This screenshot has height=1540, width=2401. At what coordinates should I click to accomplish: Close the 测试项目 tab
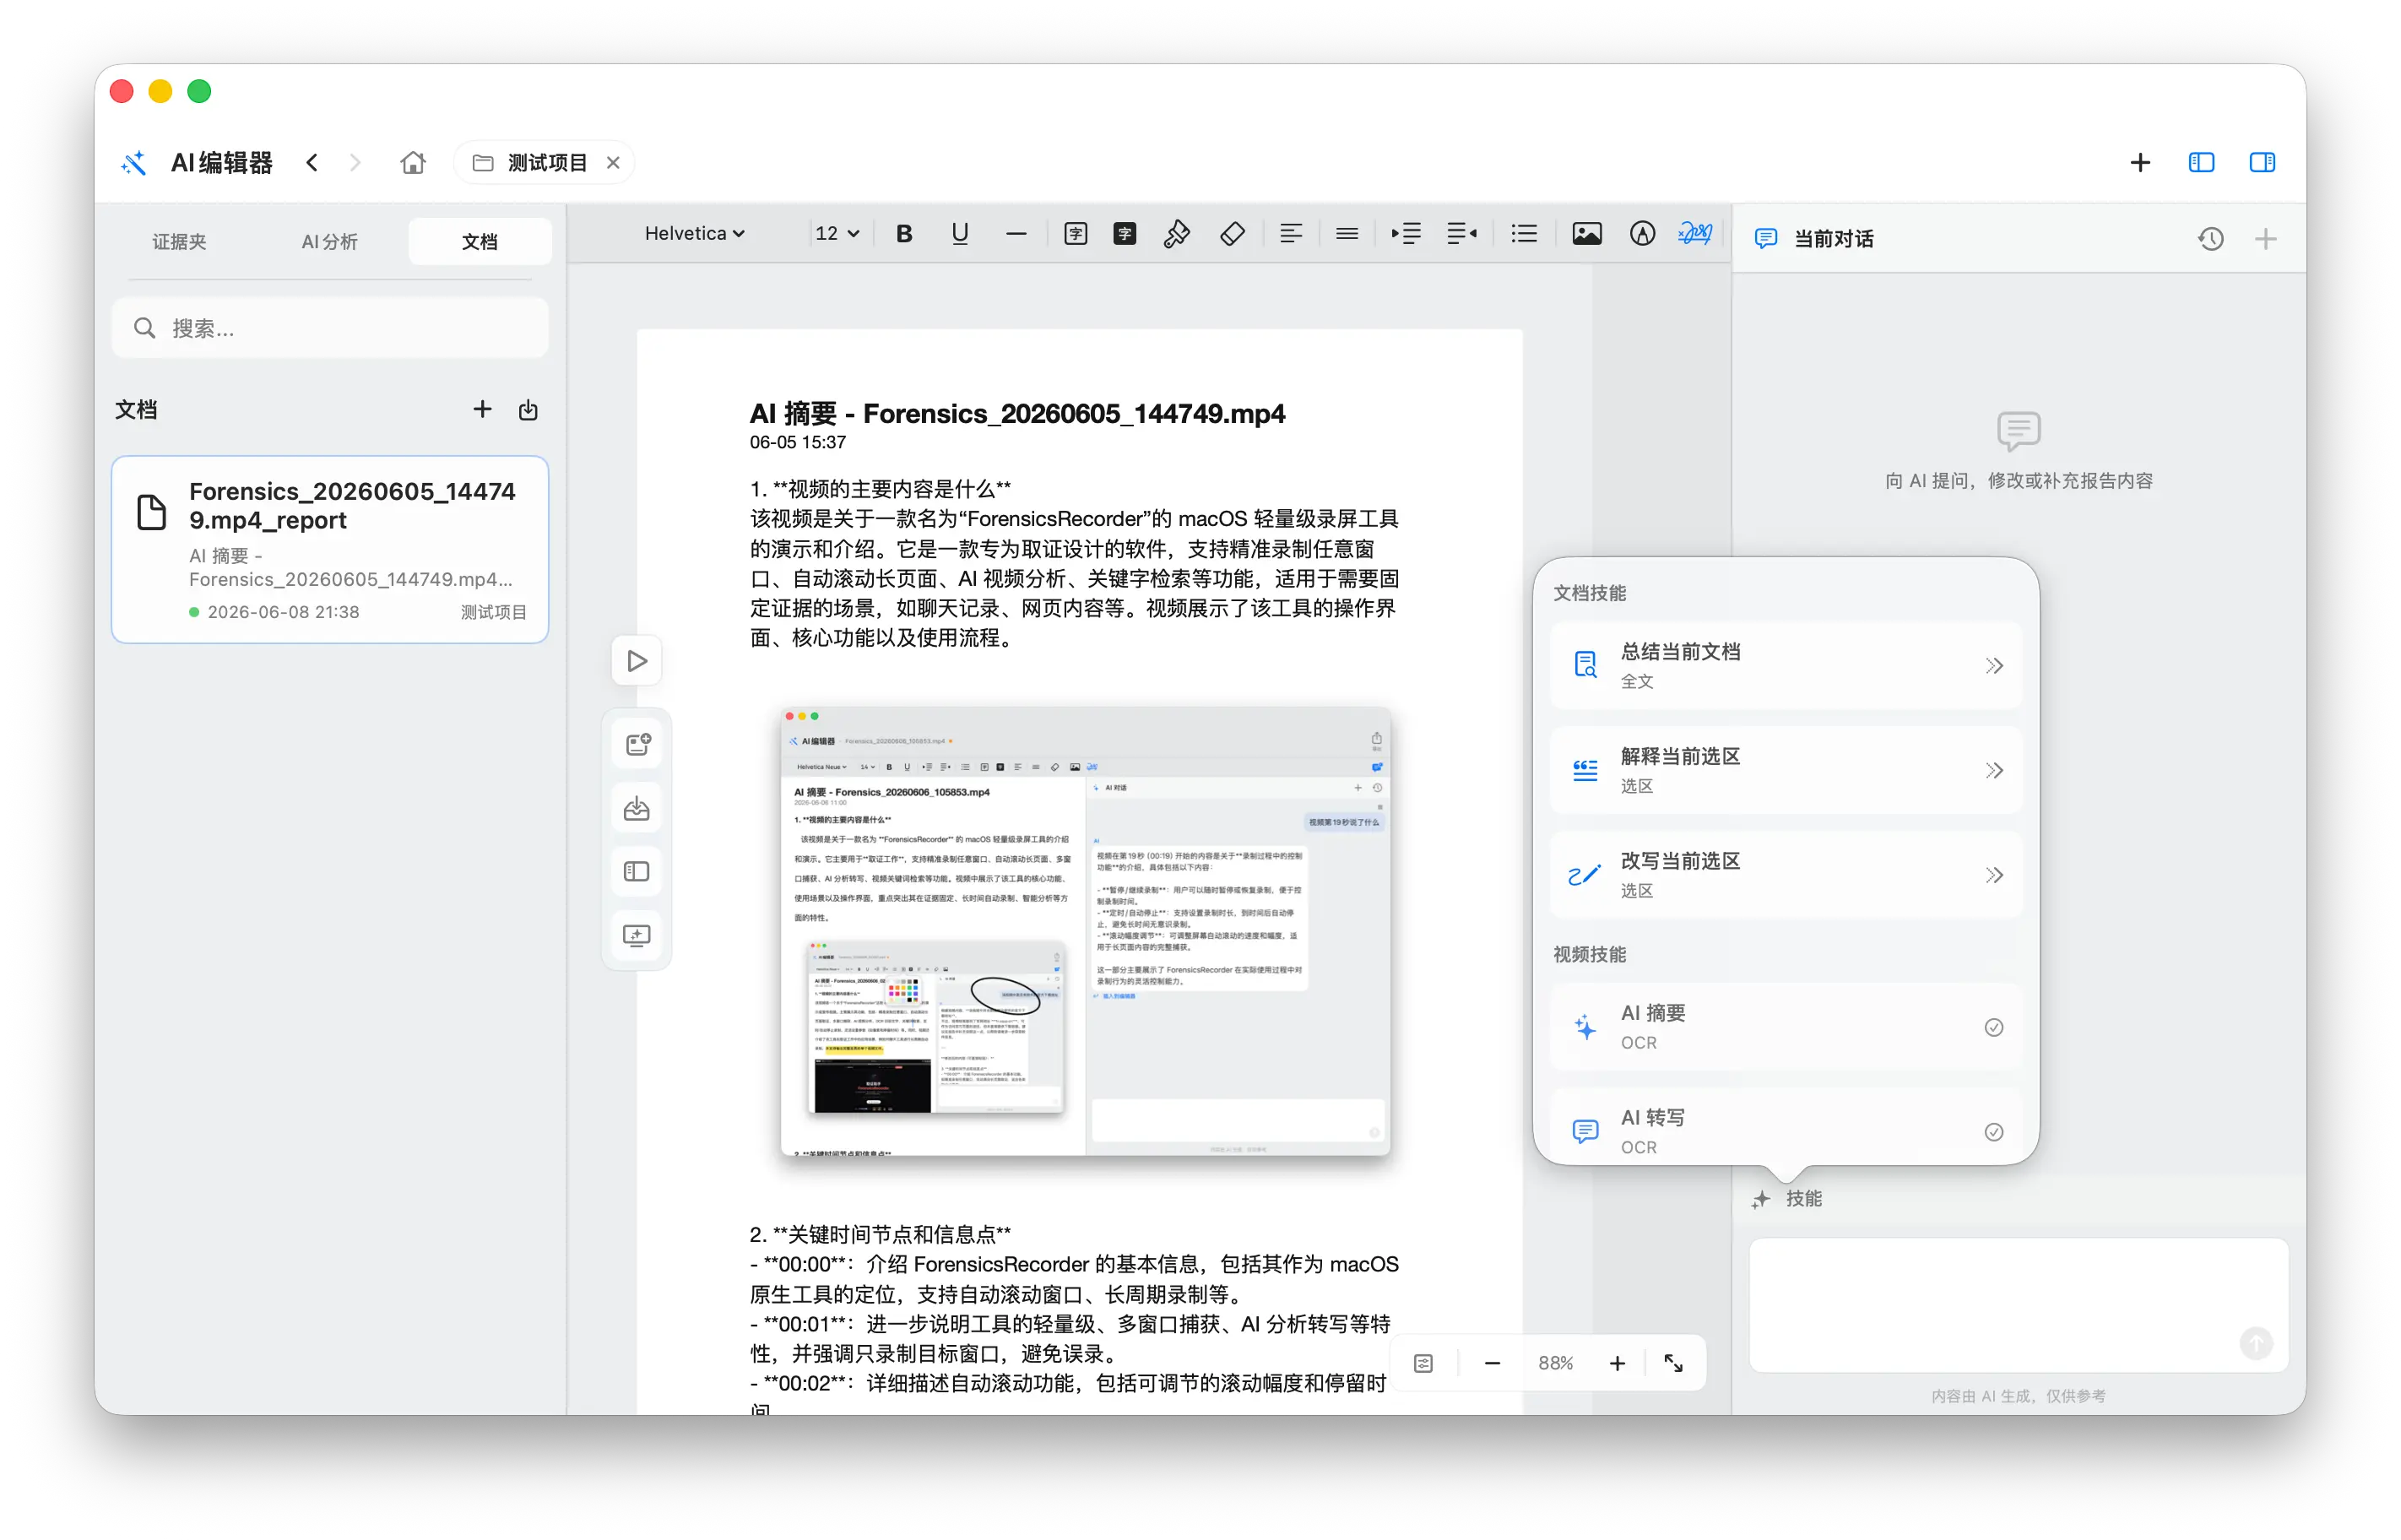613,162
